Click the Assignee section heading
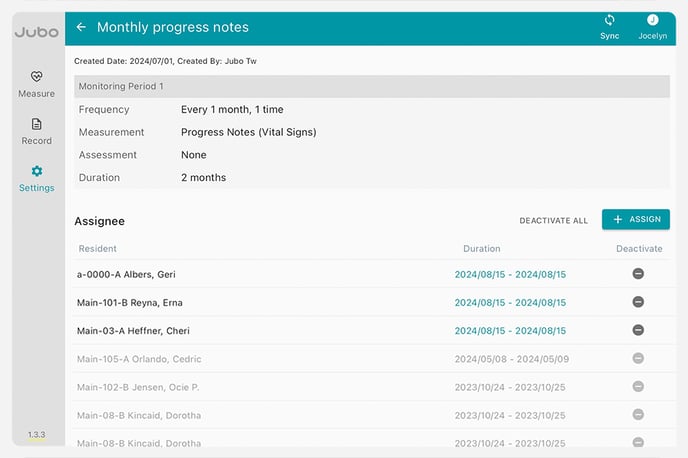Image resolution: width=688 pixels, height=458 pixels. [x=100, y=221]
